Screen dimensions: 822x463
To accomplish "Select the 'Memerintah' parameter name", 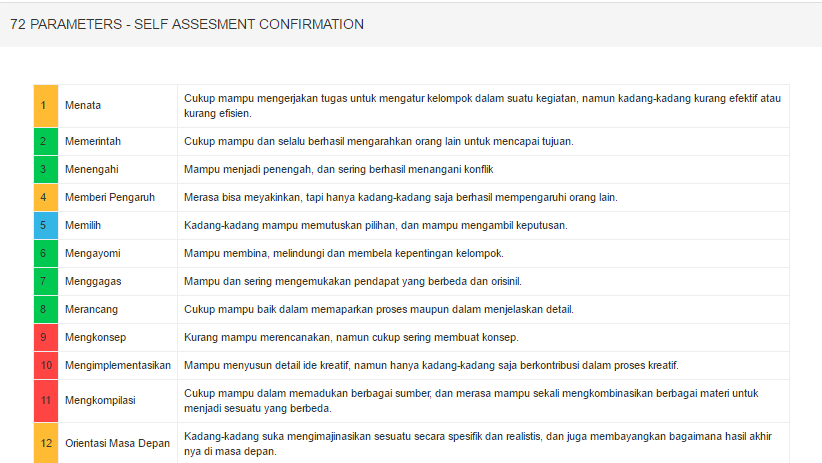I will tap(93, 142).
